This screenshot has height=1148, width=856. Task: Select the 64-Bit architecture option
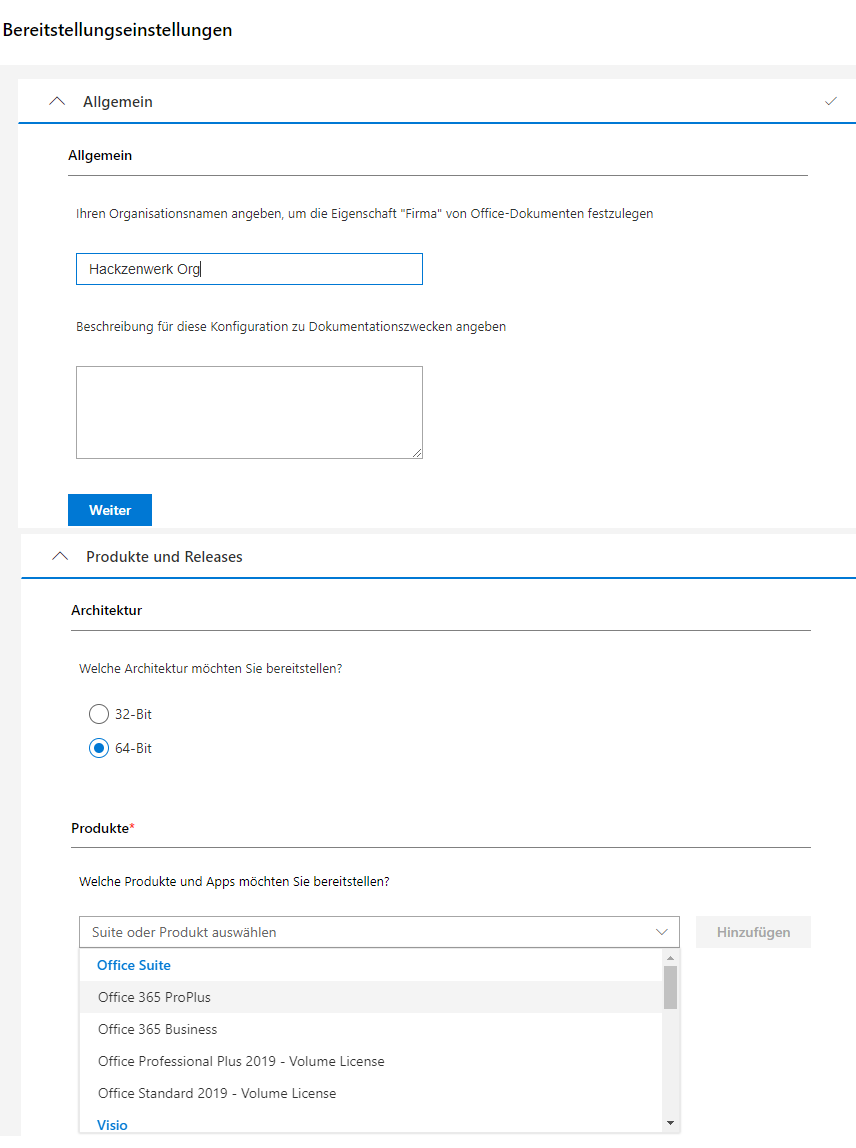(x=99, y=748)
